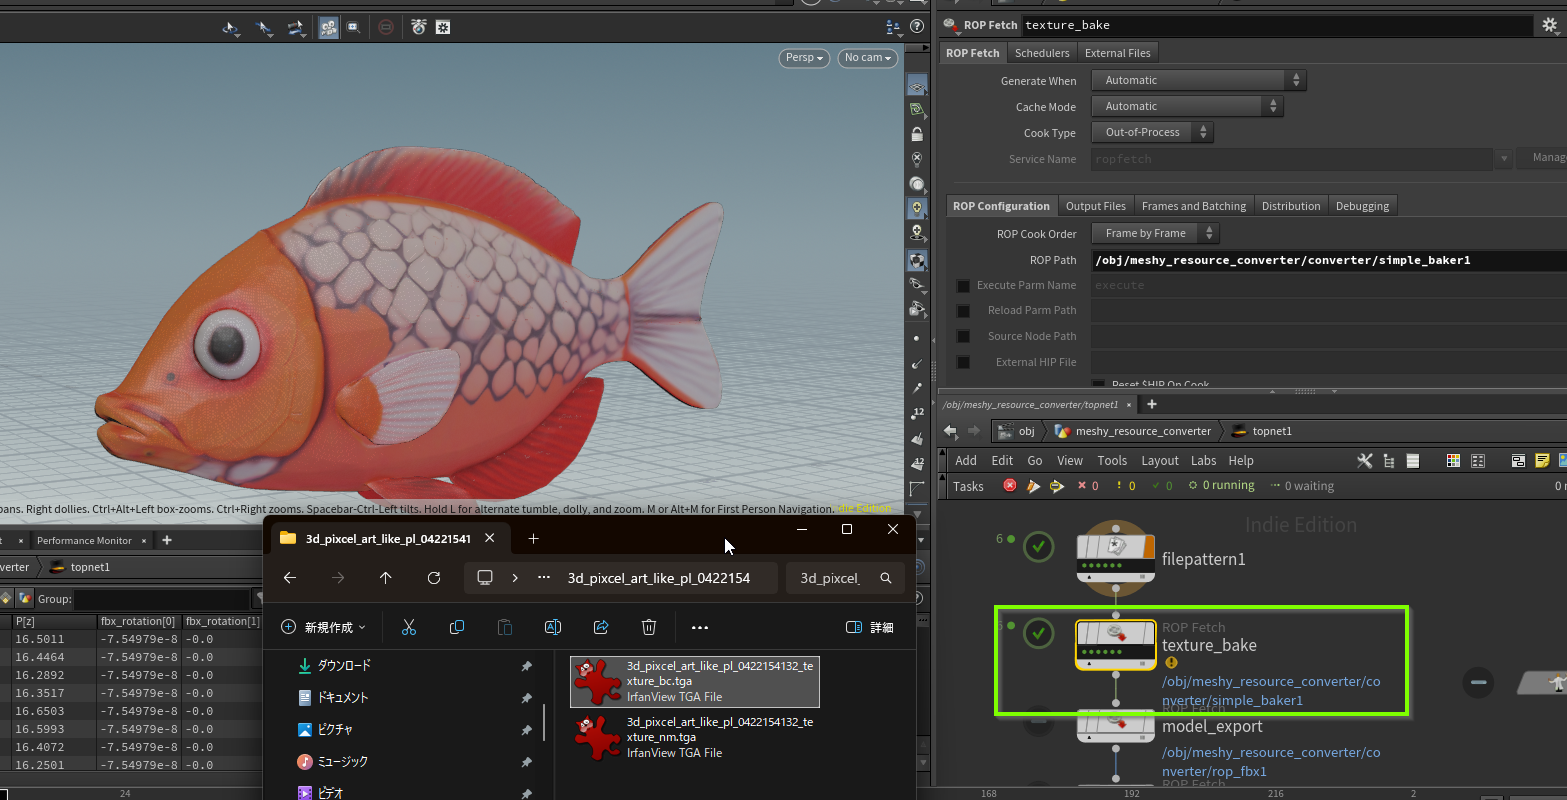
Task: Open viewport help question mark icon
Action: pyautogui.click(x=917, y=27)
